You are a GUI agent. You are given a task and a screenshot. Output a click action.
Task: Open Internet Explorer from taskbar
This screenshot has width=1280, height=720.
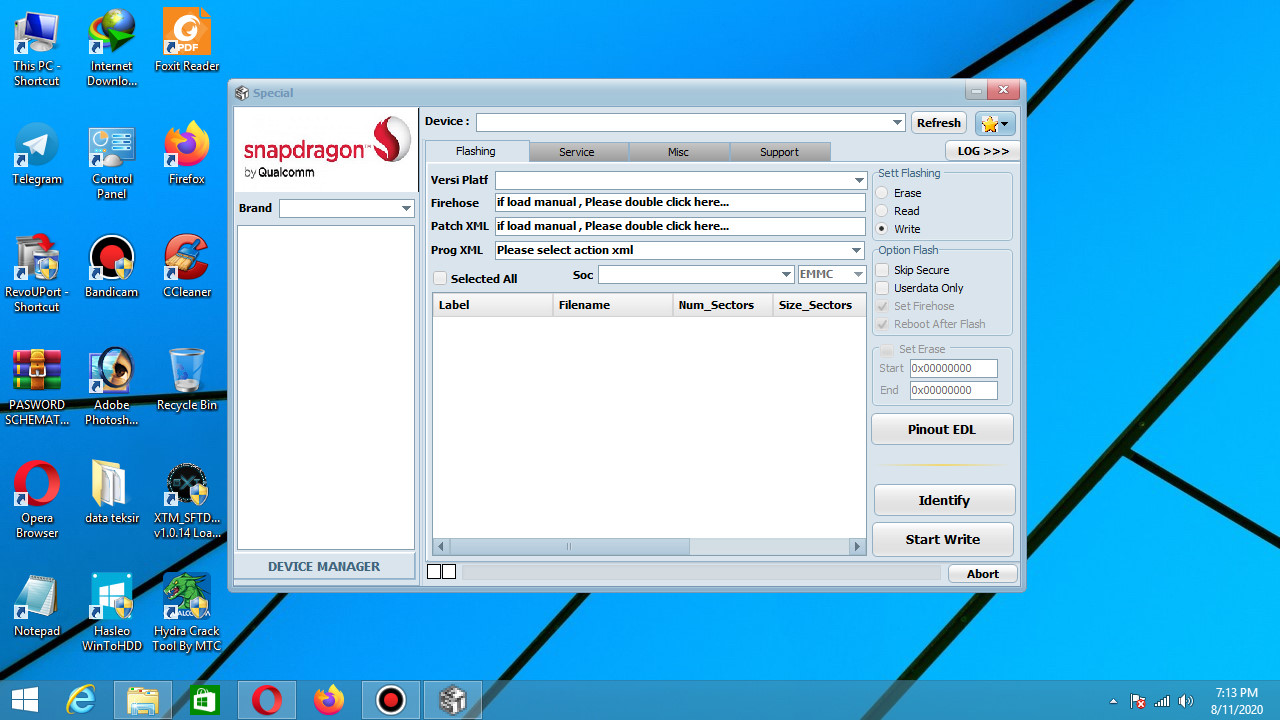80,700
